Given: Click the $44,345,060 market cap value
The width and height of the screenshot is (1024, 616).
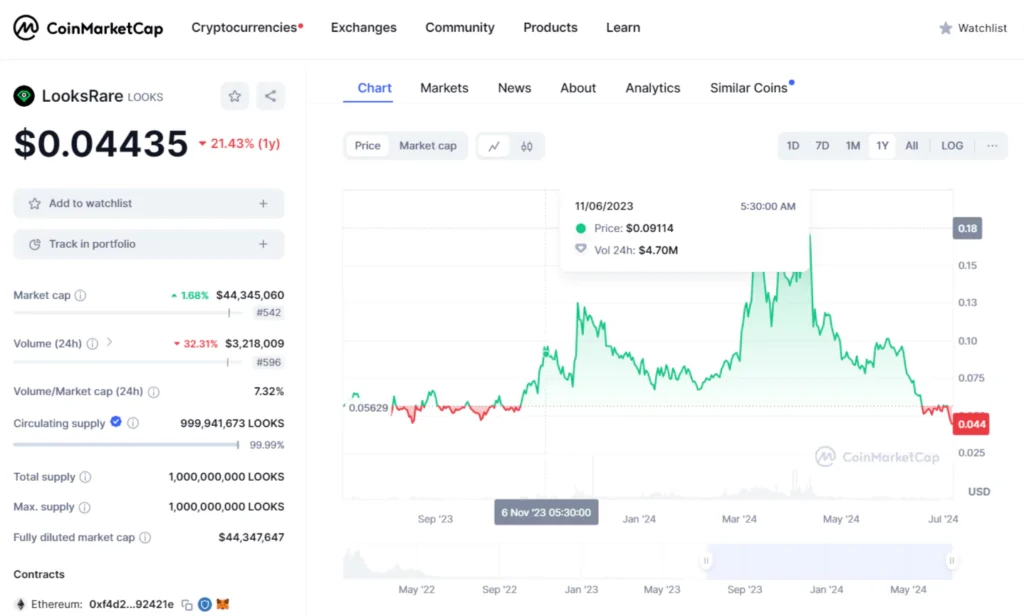Looking at the screenshot, I should point(250,295).
